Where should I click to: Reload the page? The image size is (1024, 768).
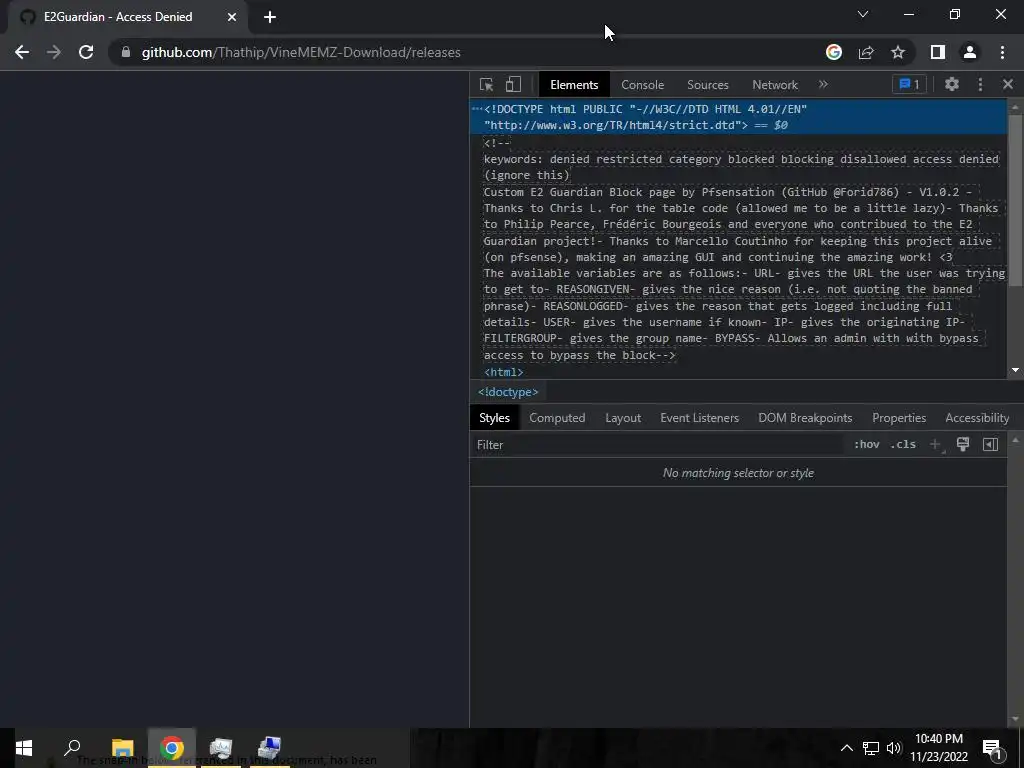86,52
